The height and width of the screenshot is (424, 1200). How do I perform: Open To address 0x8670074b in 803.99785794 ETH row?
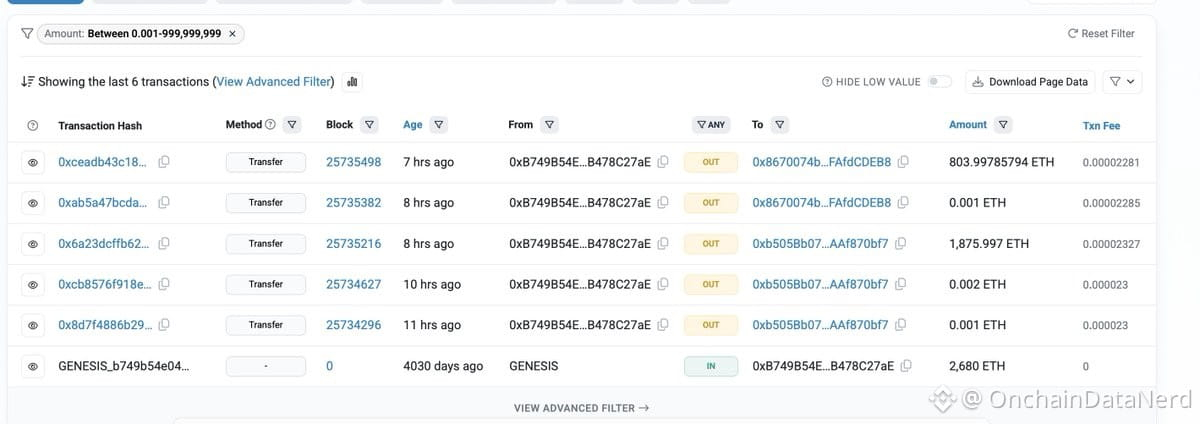(x=821, y=162)
